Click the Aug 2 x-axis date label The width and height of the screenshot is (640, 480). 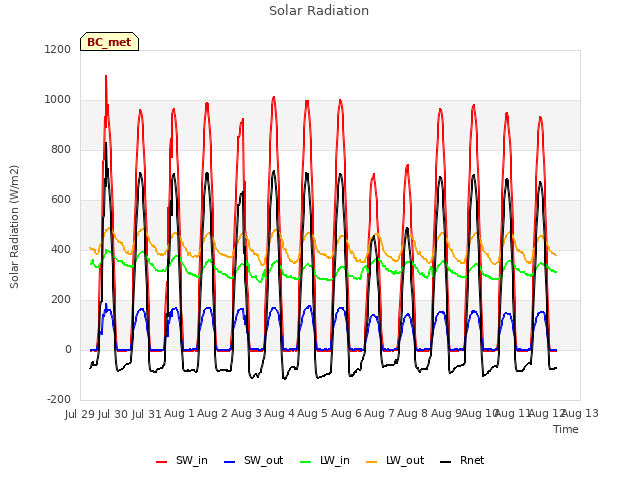coord(212,414)
